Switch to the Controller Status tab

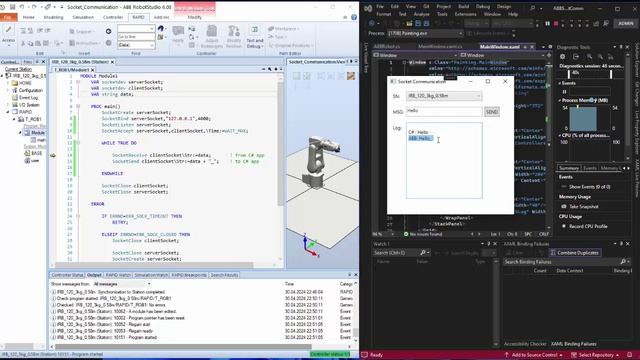(67, 275)
